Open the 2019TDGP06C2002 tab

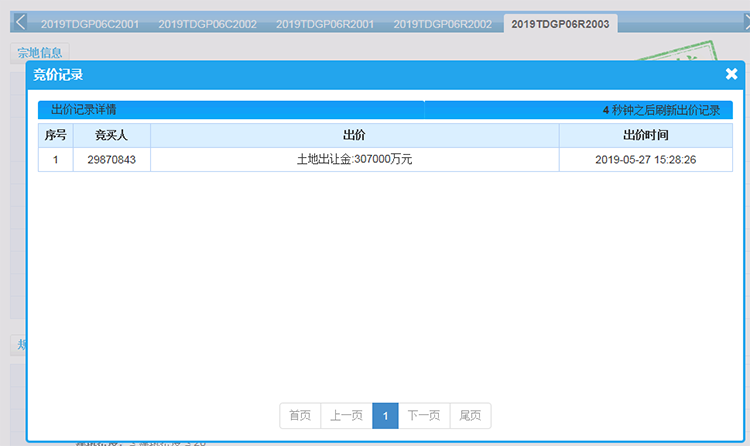pos(205,23)
